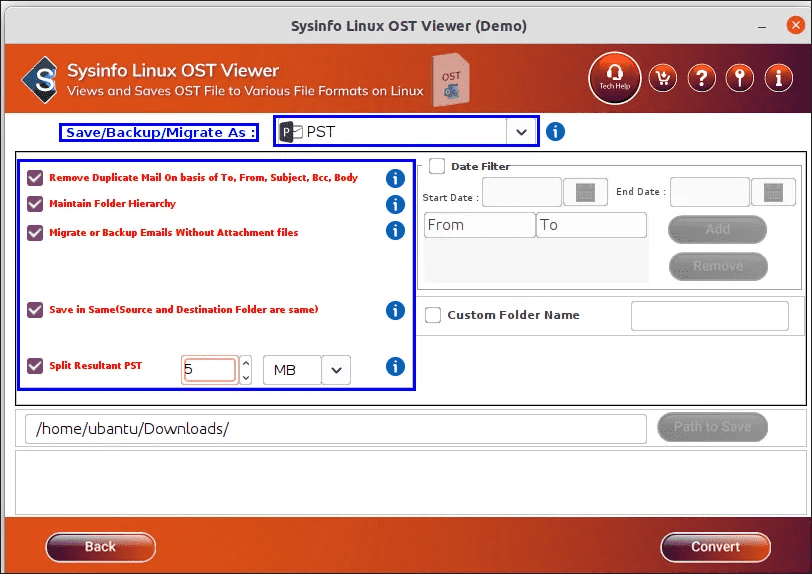Toggle Save in Same folder checkbox
Image resolution: width=812 pixels, height=574 pixels.
[35, 310]
